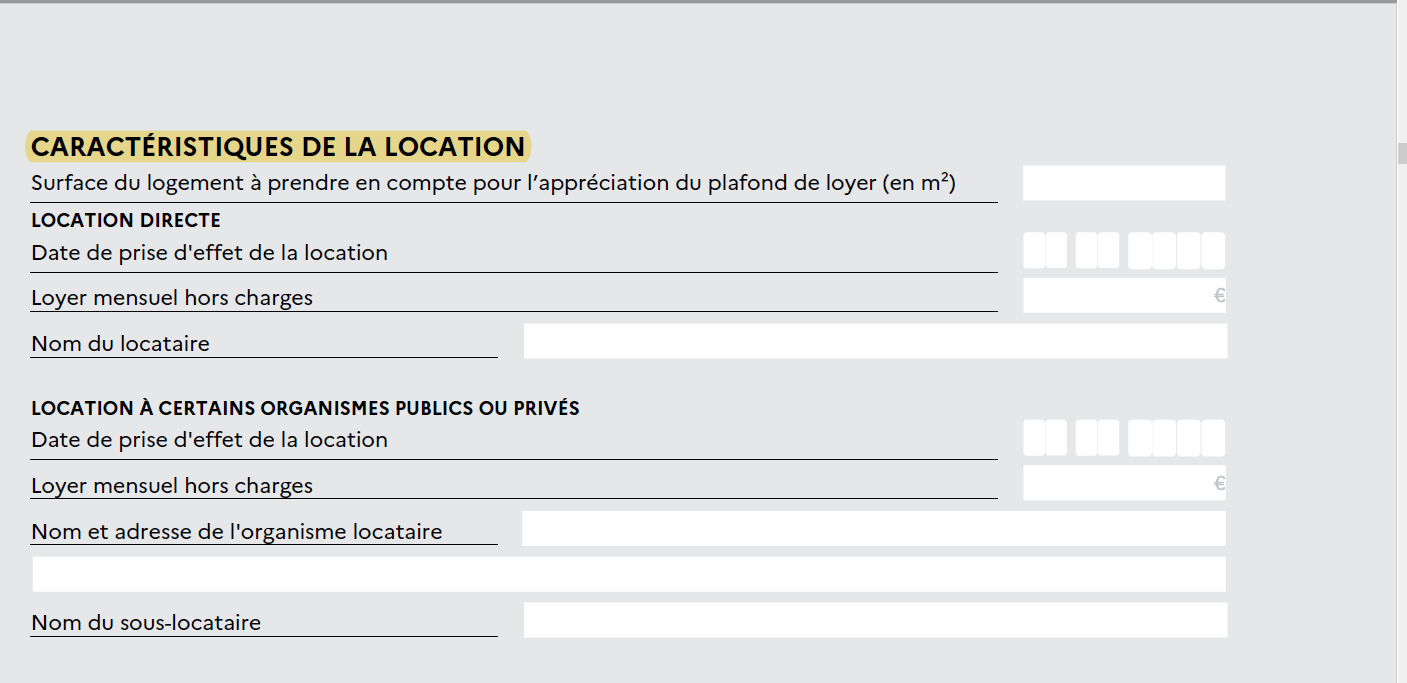Click the vertical scrollbar thumb

click(1401, 153)
